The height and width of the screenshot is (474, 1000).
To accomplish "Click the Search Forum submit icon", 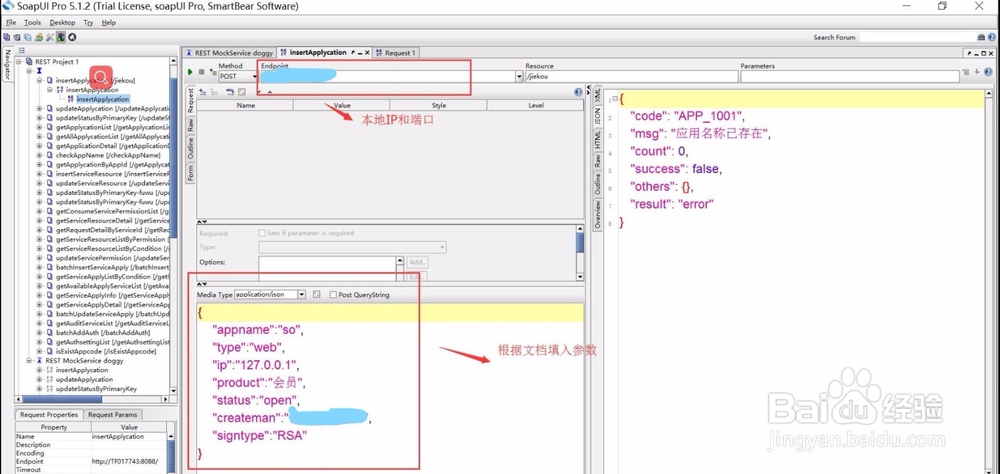I will 981,37.
